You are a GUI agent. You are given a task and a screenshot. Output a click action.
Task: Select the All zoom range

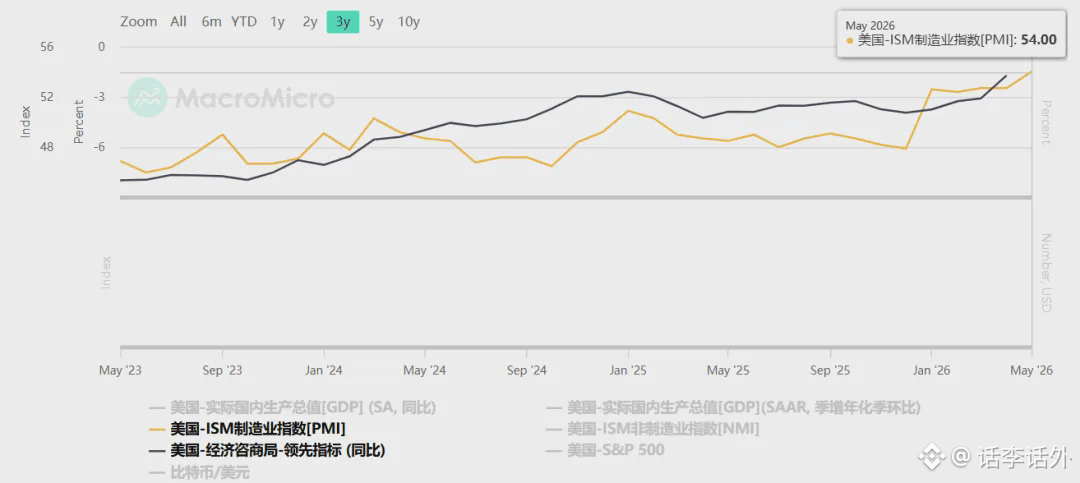(x=178, y=22)
